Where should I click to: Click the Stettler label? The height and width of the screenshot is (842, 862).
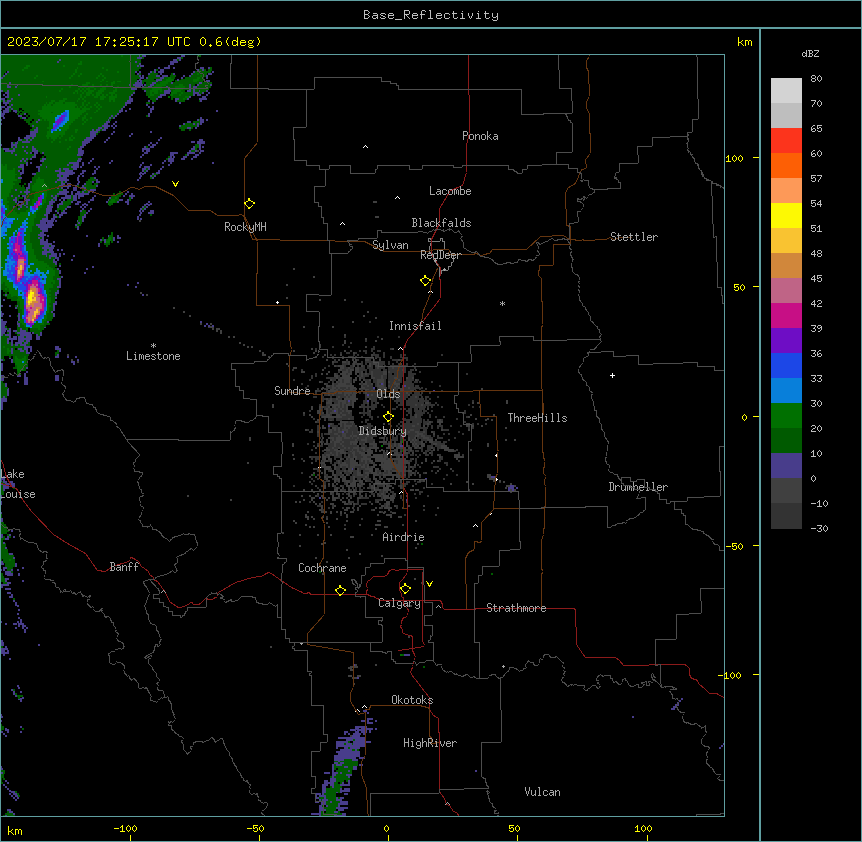coord(634,237)
